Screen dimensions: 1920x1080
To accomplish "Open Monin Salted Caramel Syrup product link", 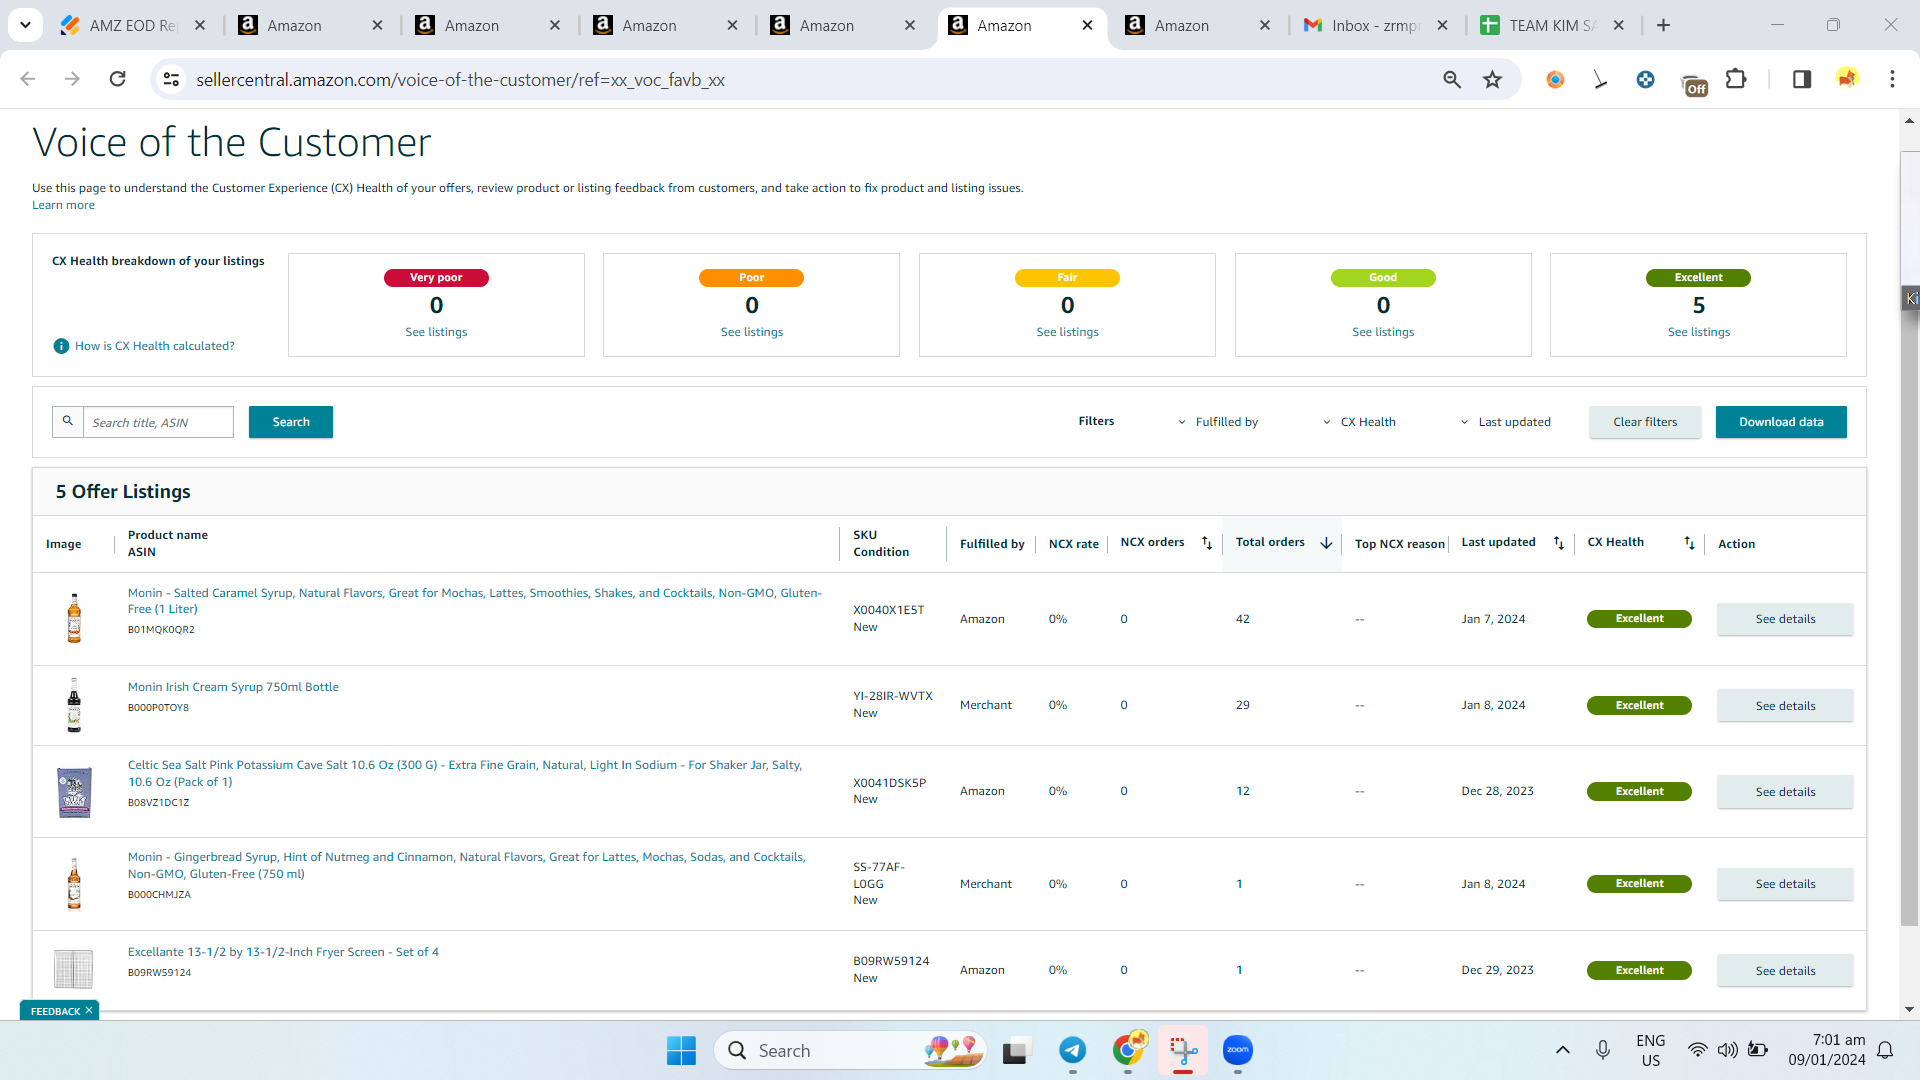I will point(475,601).
